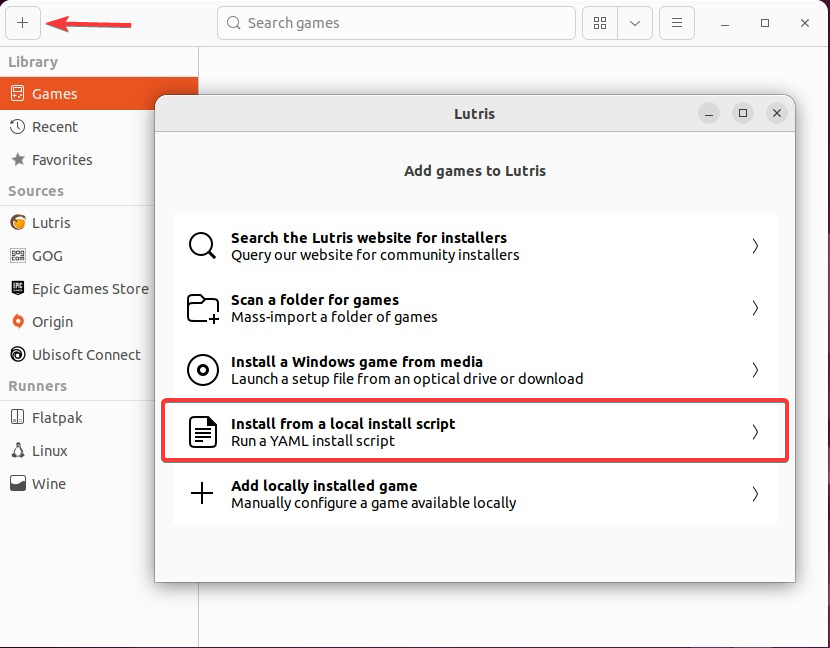The height and width of the screenshot is (648, 830).
Task: Select GOG source in sidebar
Action: (47, 256)
